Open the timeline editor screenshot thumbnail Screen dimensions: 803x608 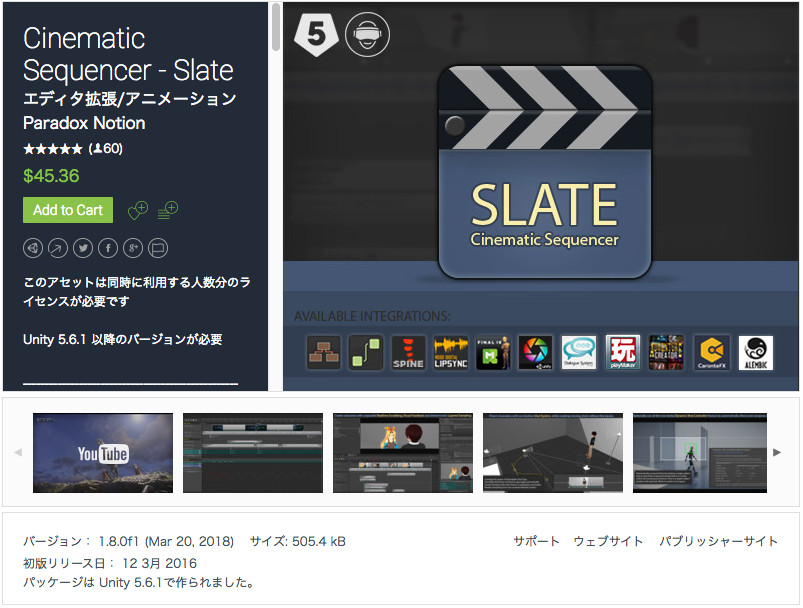tap(253, 453)
